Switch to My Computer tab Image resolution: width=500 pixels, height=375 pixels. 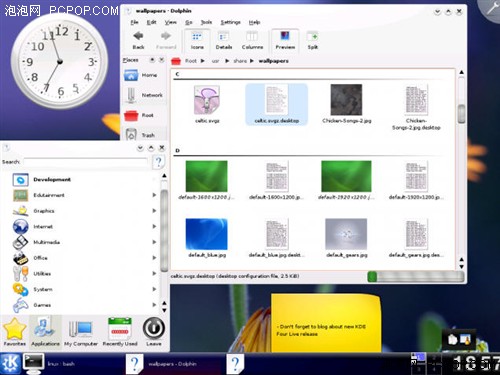tap(81, 332)
